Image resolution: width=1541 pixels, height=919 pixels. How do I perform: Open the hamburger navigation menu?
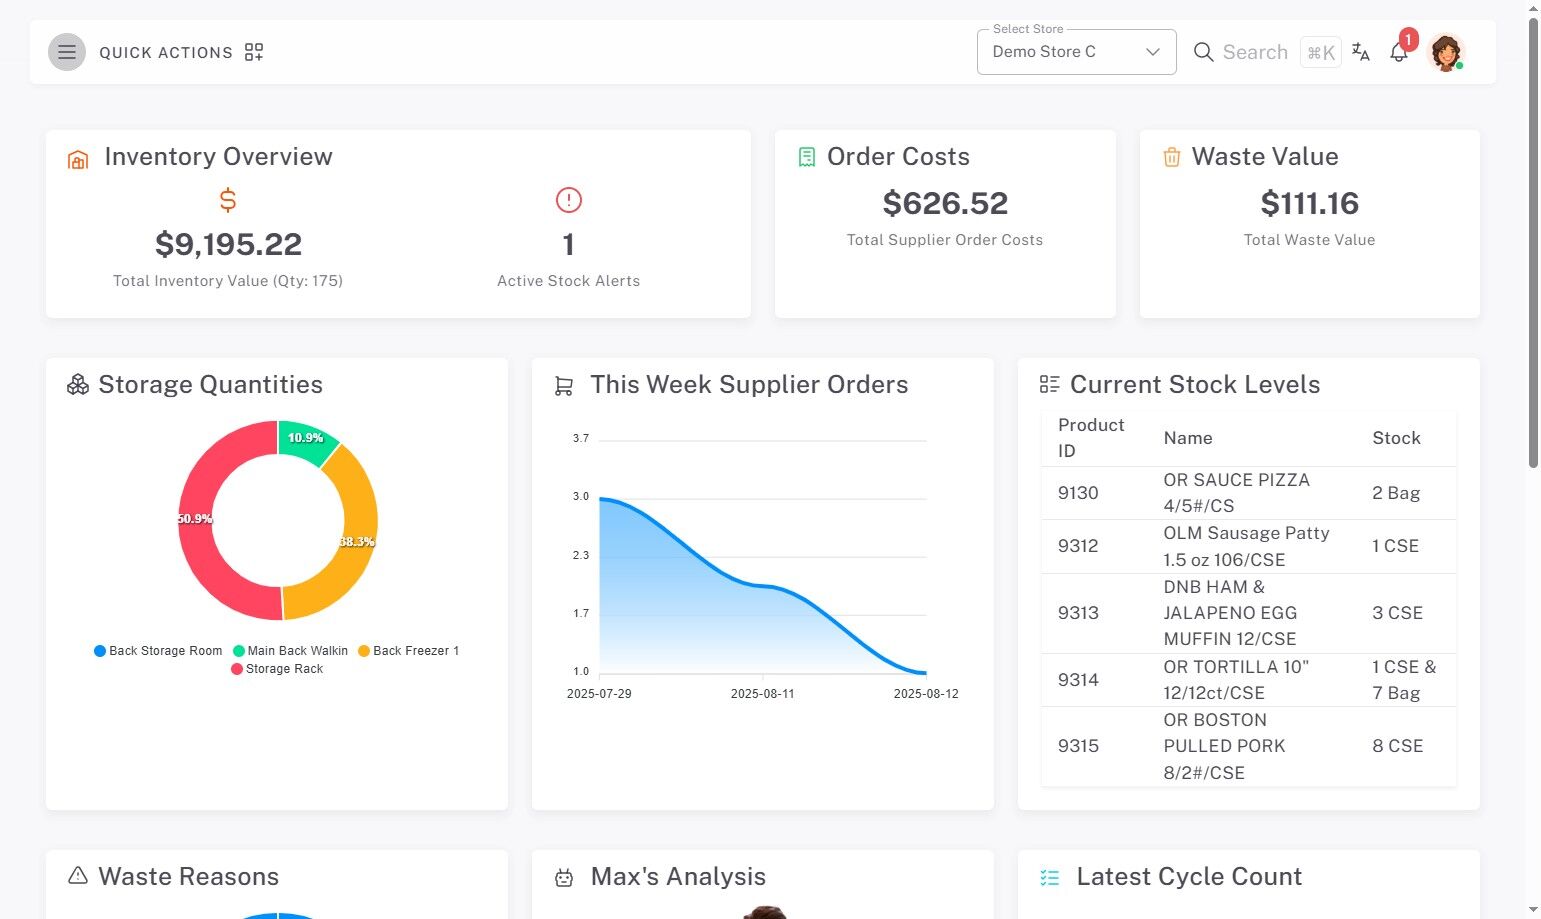(x=67, y=52)
